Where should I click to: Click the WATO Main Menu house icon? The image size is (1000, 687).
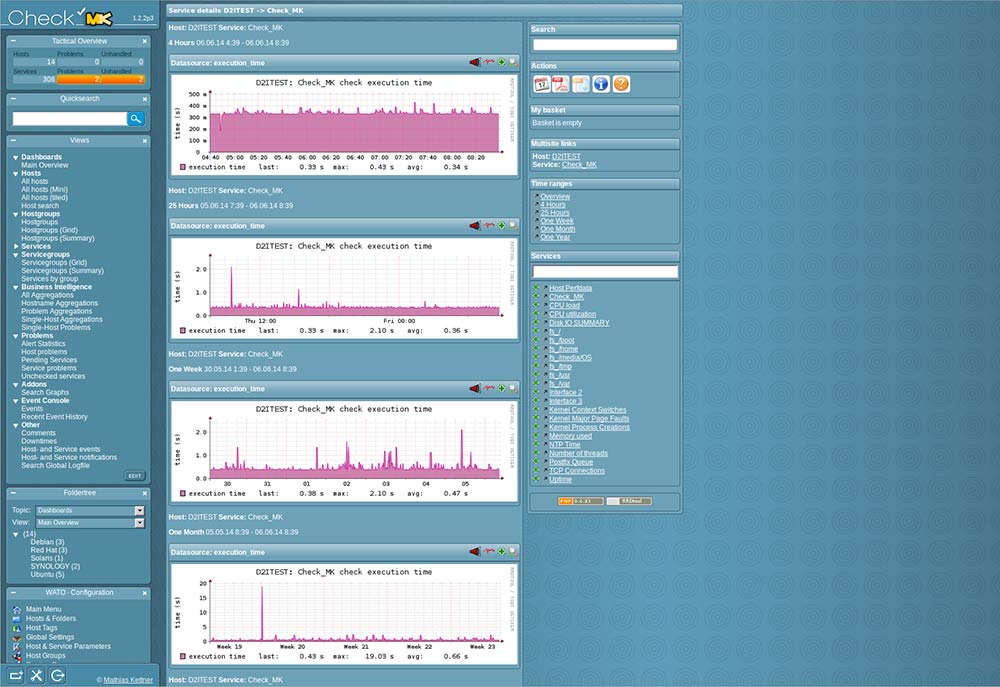click(x=17, y=610)
